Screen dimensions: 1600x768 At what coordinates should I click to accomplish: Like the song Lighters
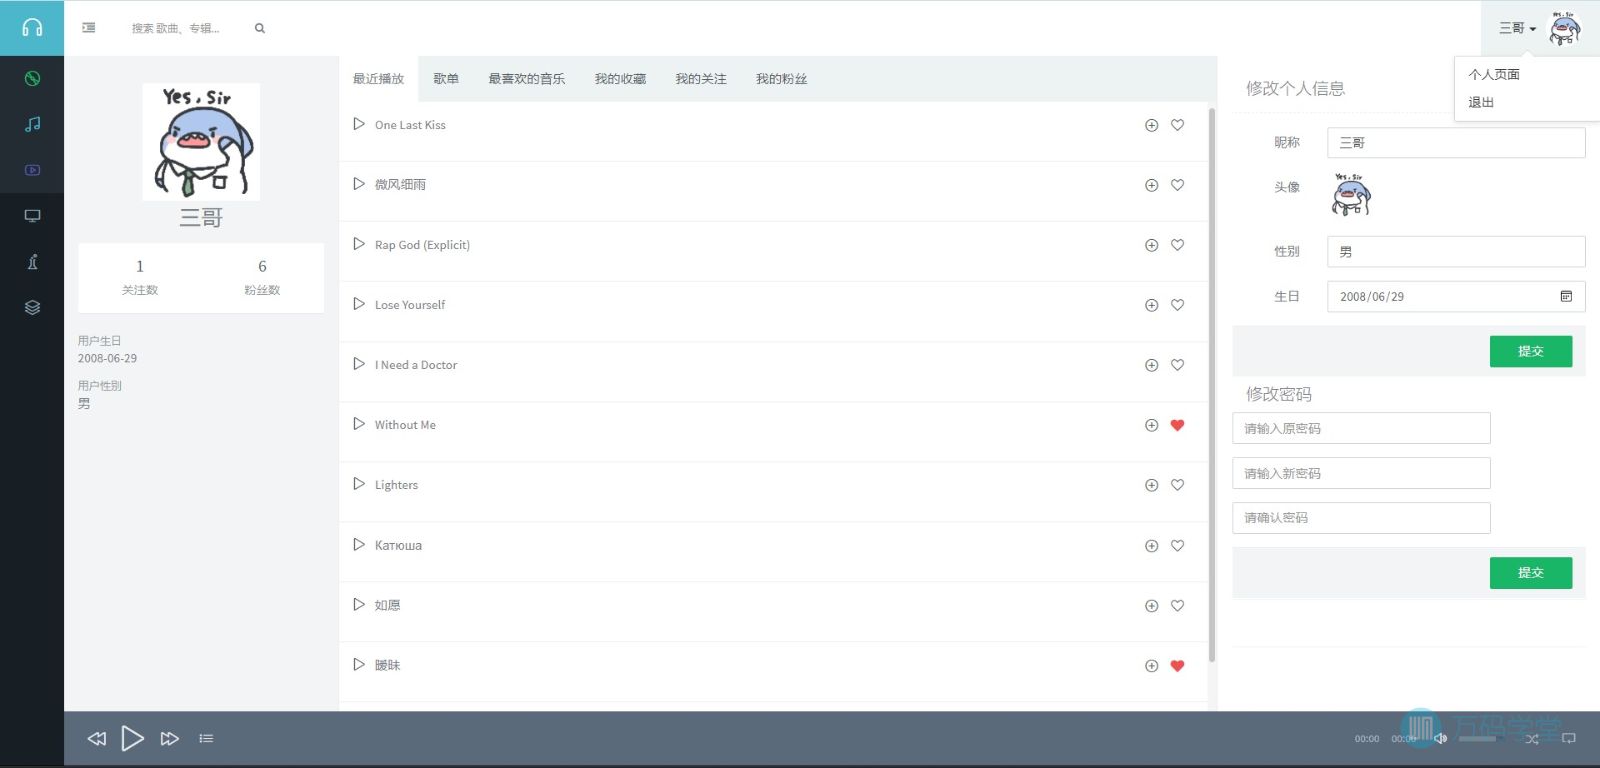point(1177,485)
